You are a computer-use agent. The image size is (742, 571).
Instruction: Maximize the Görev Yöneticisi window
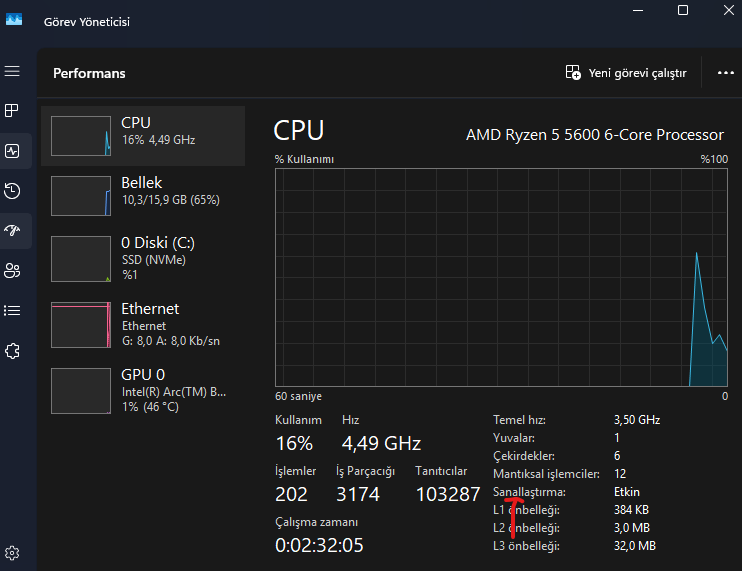[x=683, y=11]
